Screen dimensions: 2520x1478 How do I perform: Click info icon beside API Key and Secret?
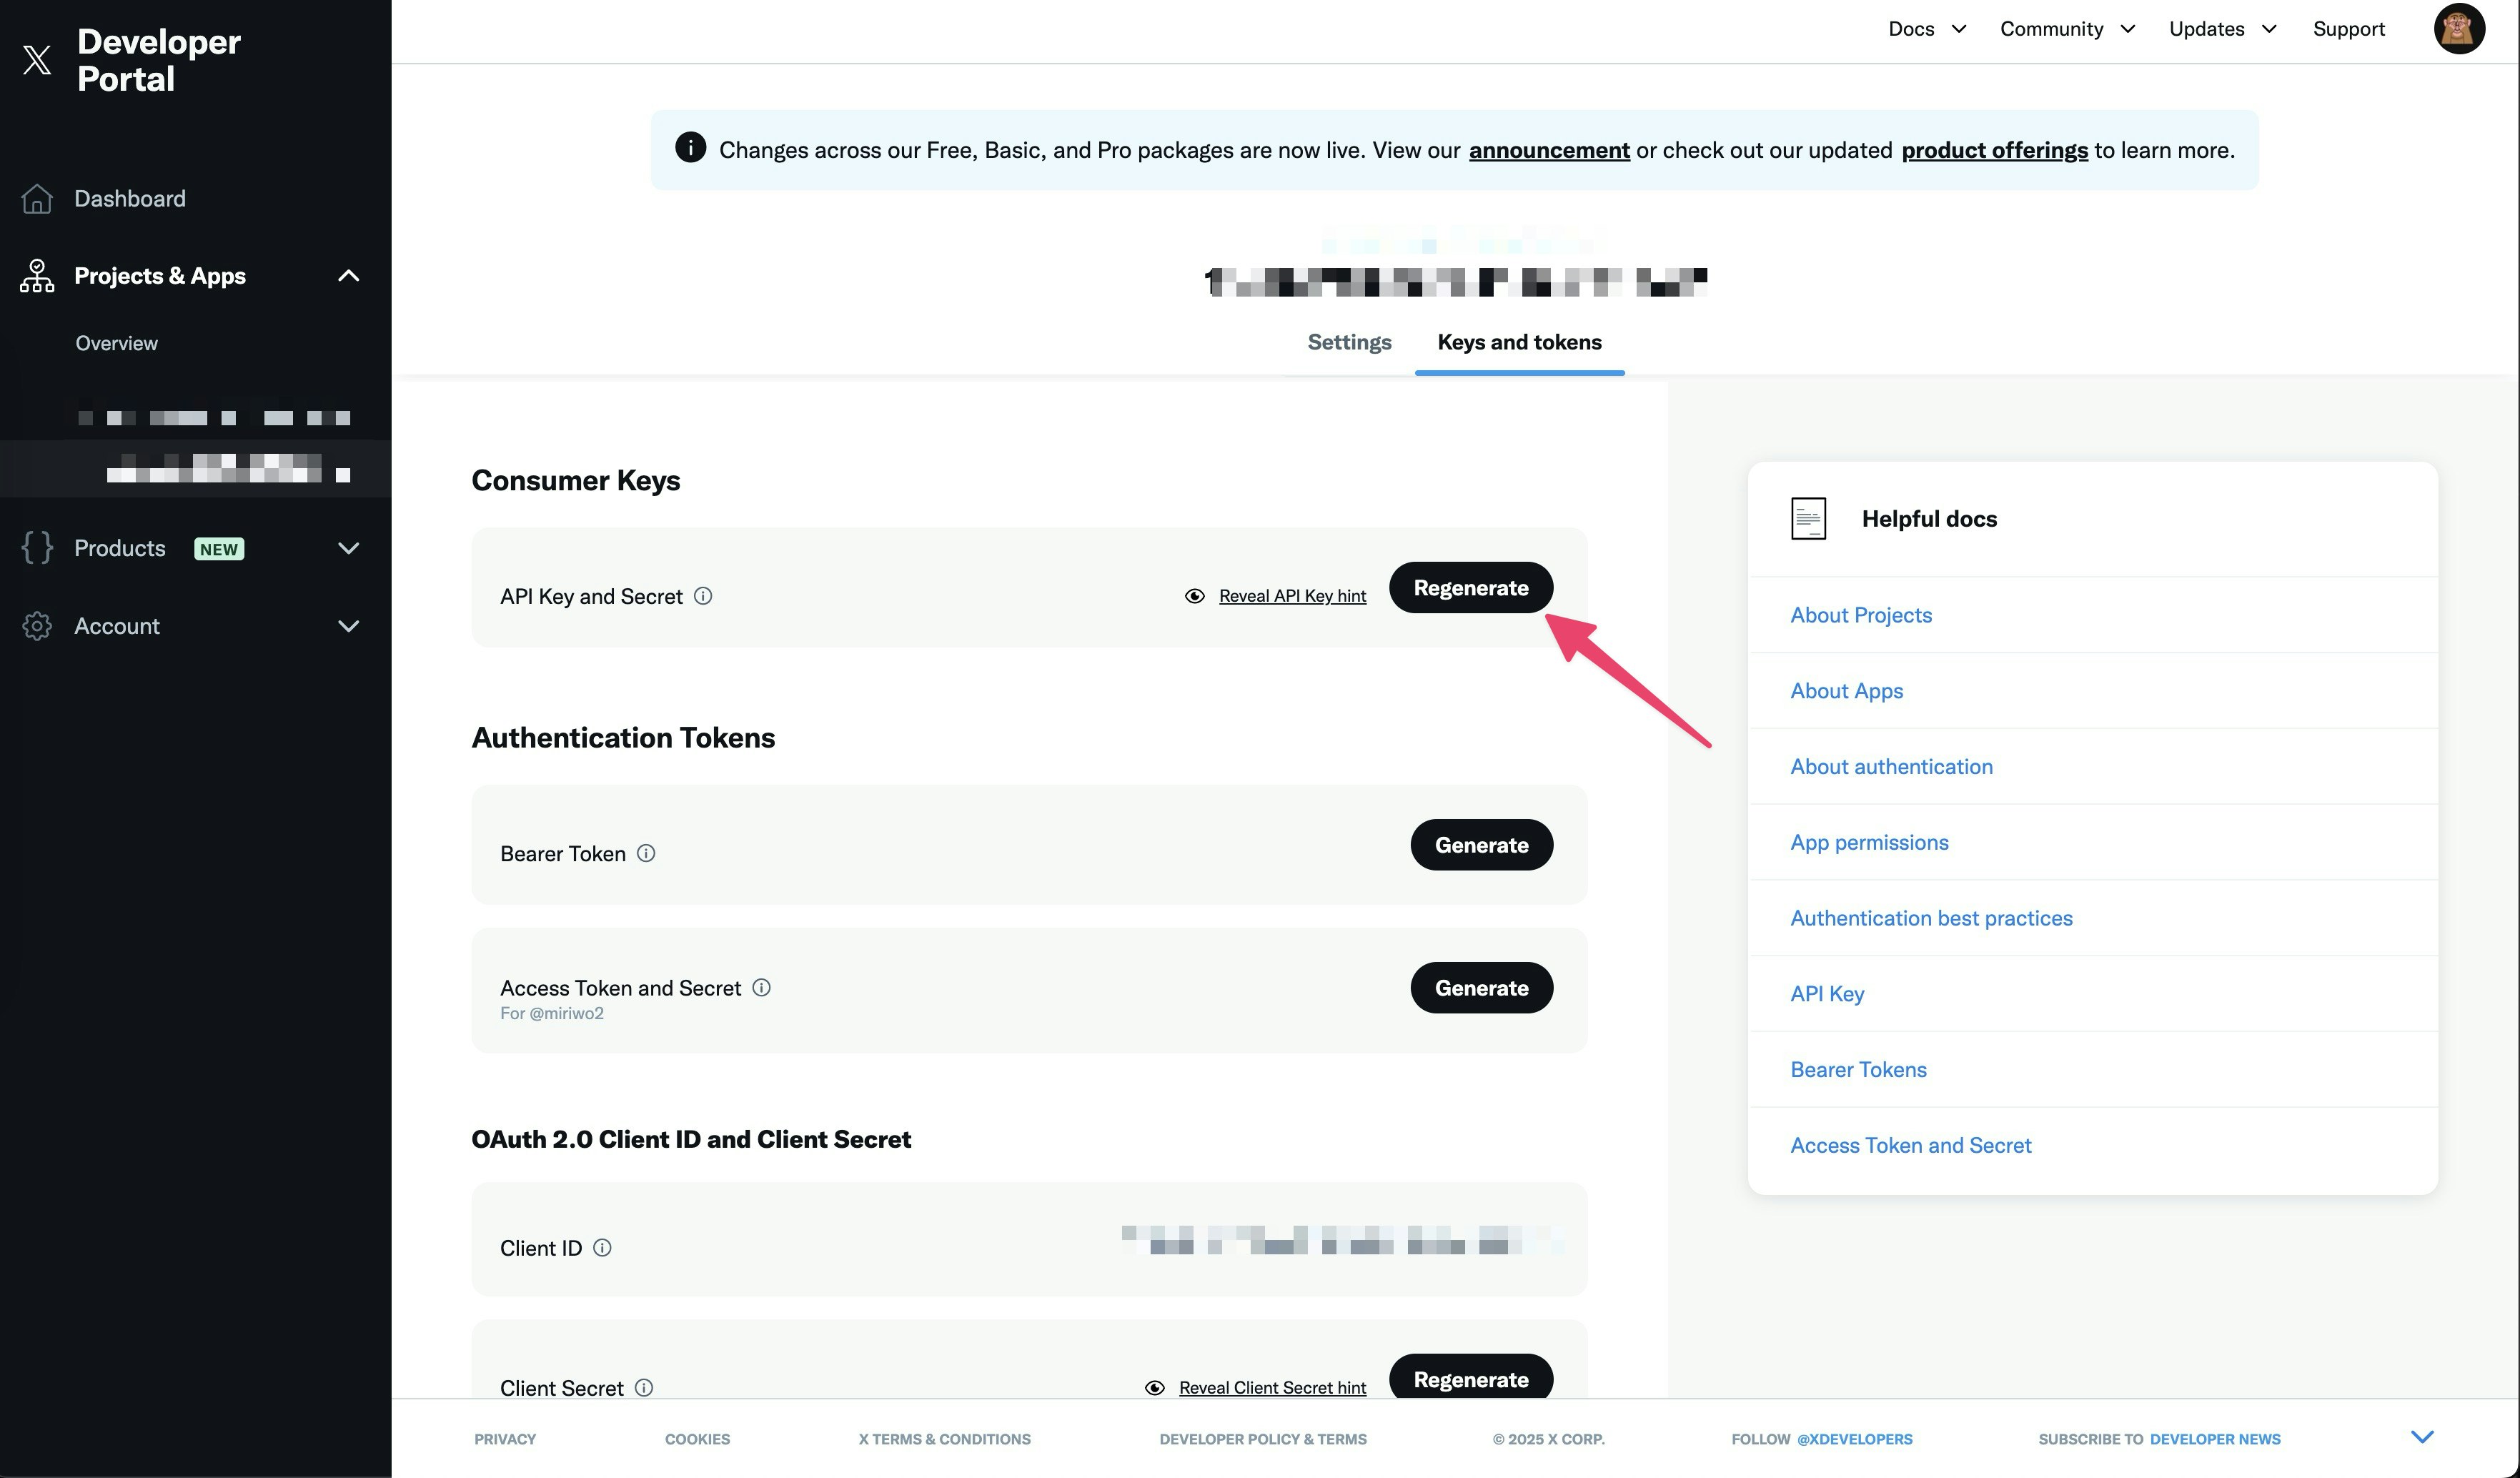point(703,596)
